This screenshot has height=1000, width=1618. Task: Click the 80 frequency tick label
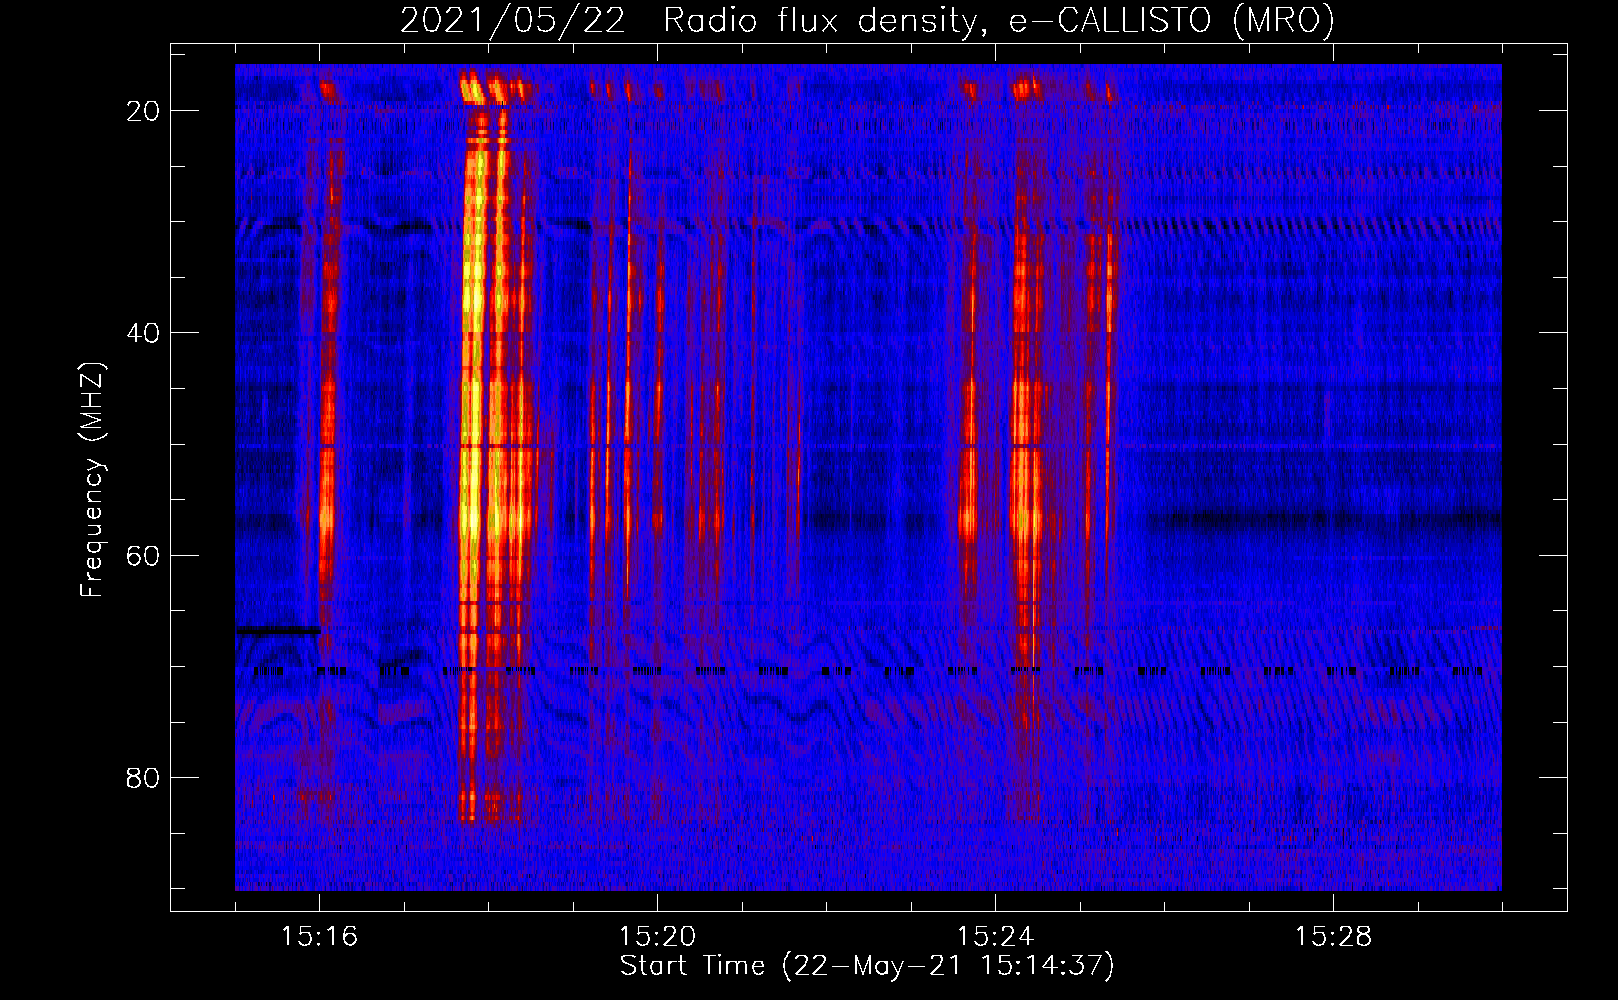[143, 777]
